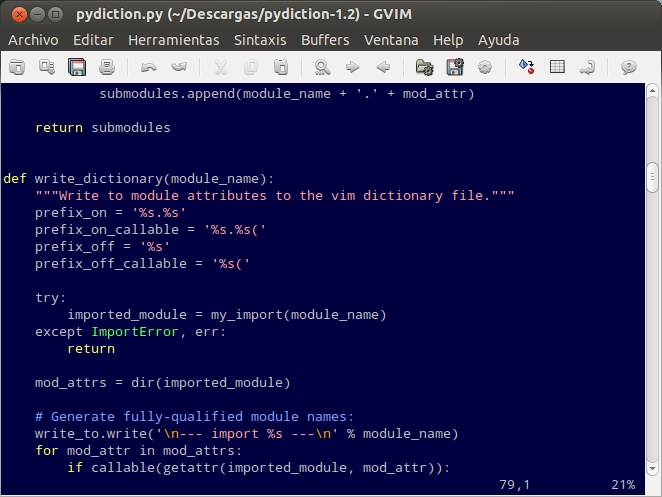Image resolution: width=662 pixels, height=497 pixels.
Task: Click the 'write_to.write(' code line
Action: coord(247,434)
